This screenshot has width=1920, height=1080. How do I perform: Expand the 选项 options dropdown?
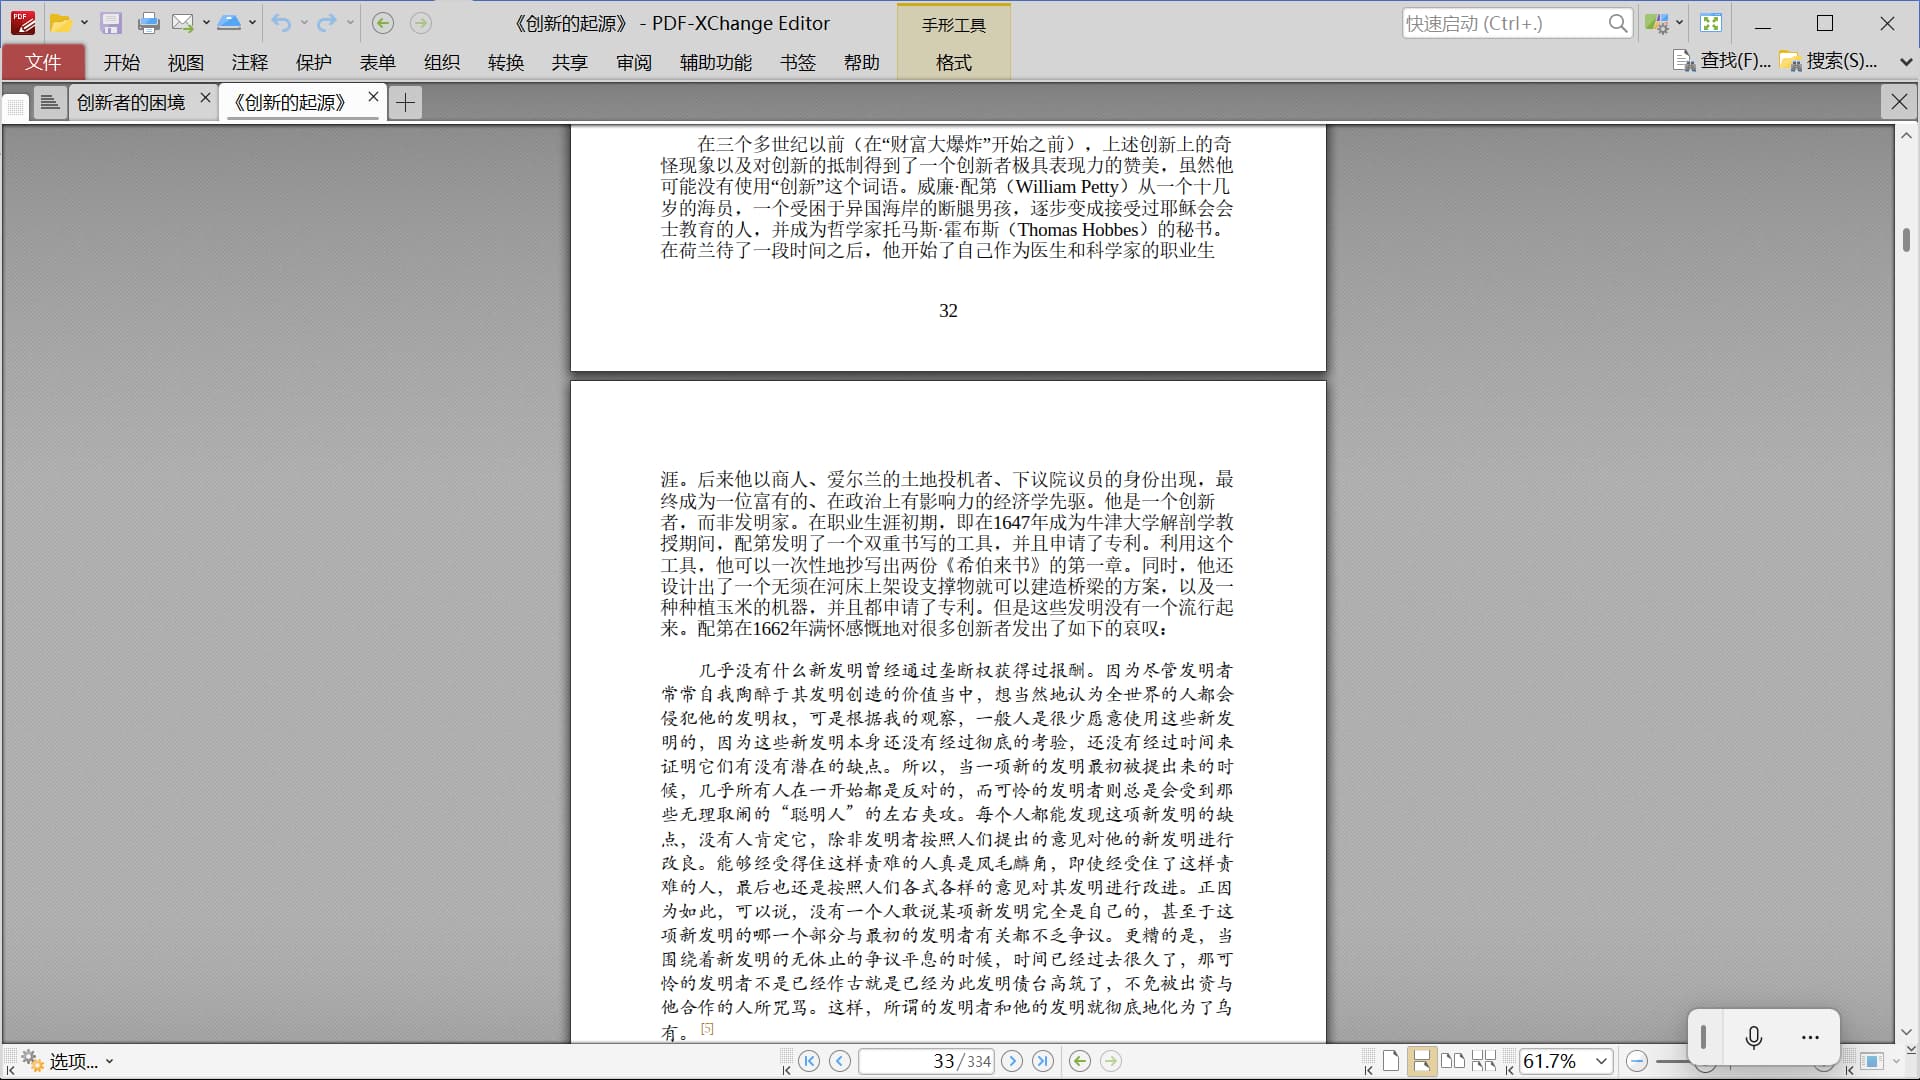pyautogui.click(x=109, y=1062)
